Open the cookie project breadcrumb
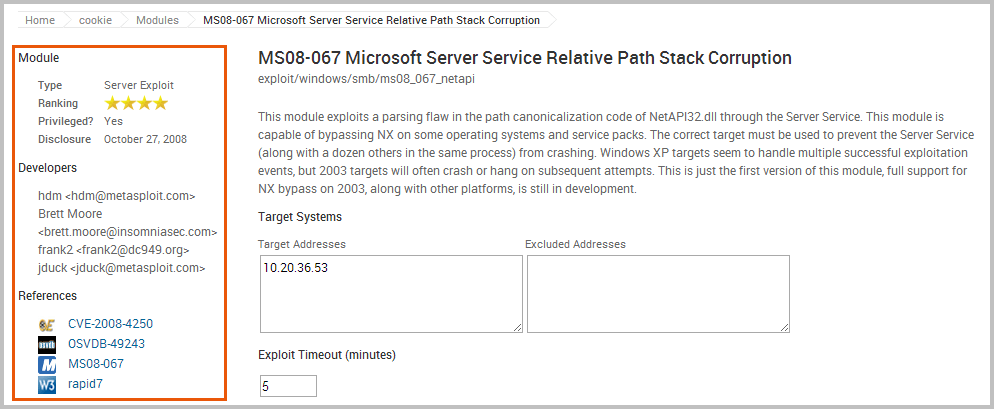The height and width of the screenshot is (409, 994). [x=94, y=20]
